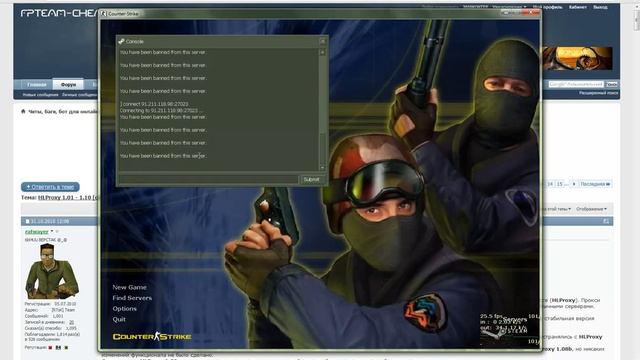The image size is (640, 360).
Task: Select New Game in the Counter-Strike menu
Action: pyautogui.click(x=129, y=287)
